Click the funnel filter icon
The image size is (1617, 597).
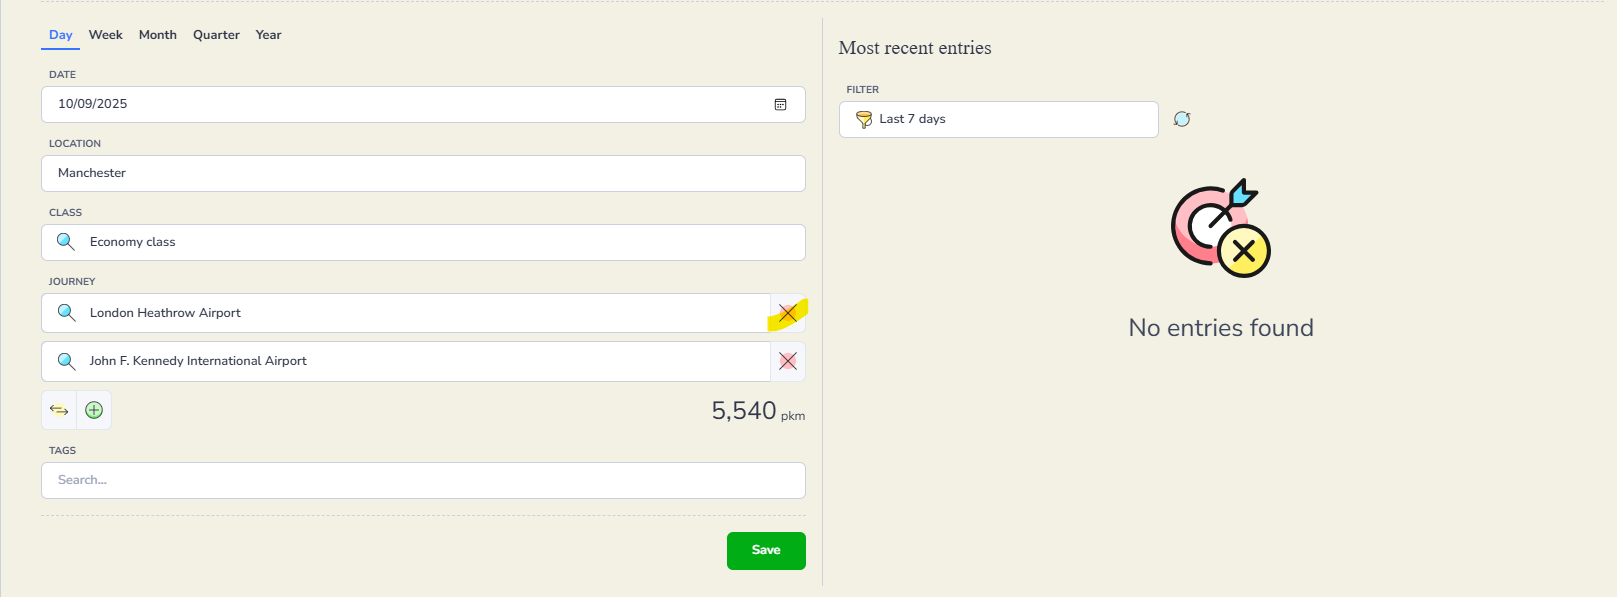click(864, 119)
